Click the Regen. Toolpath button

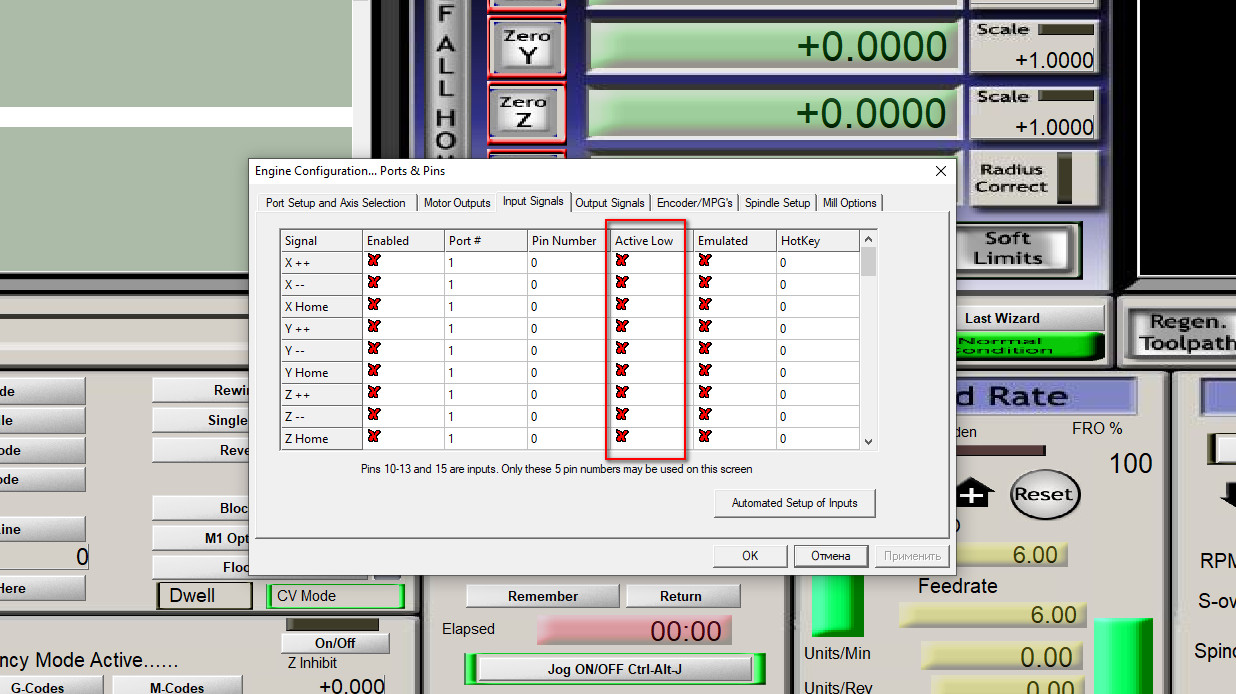pos(1182,333)
